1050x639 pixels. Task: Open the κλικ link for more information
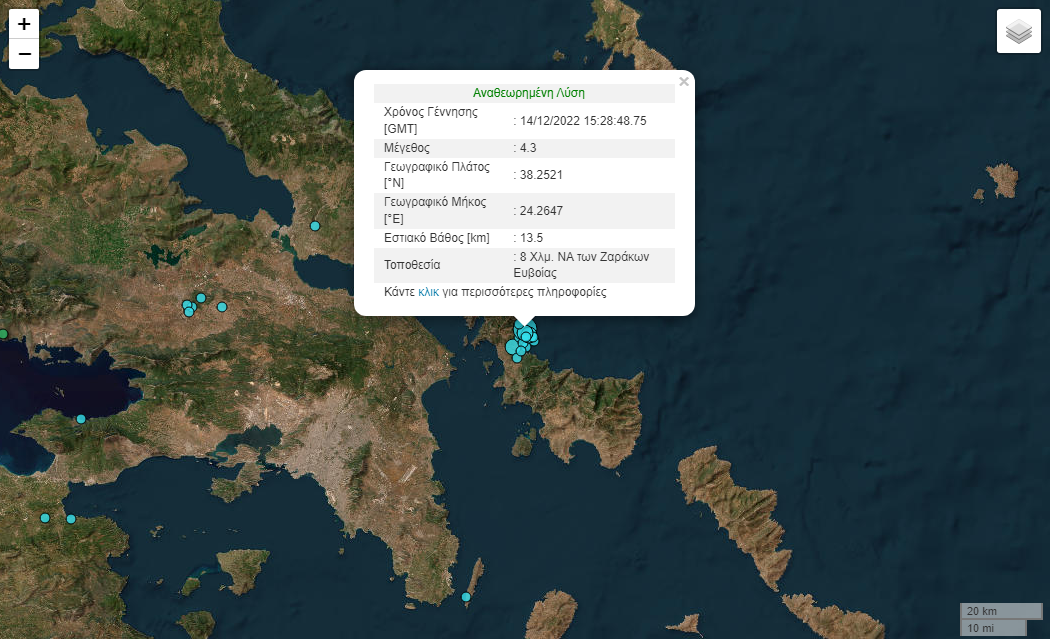coord(428,293)
